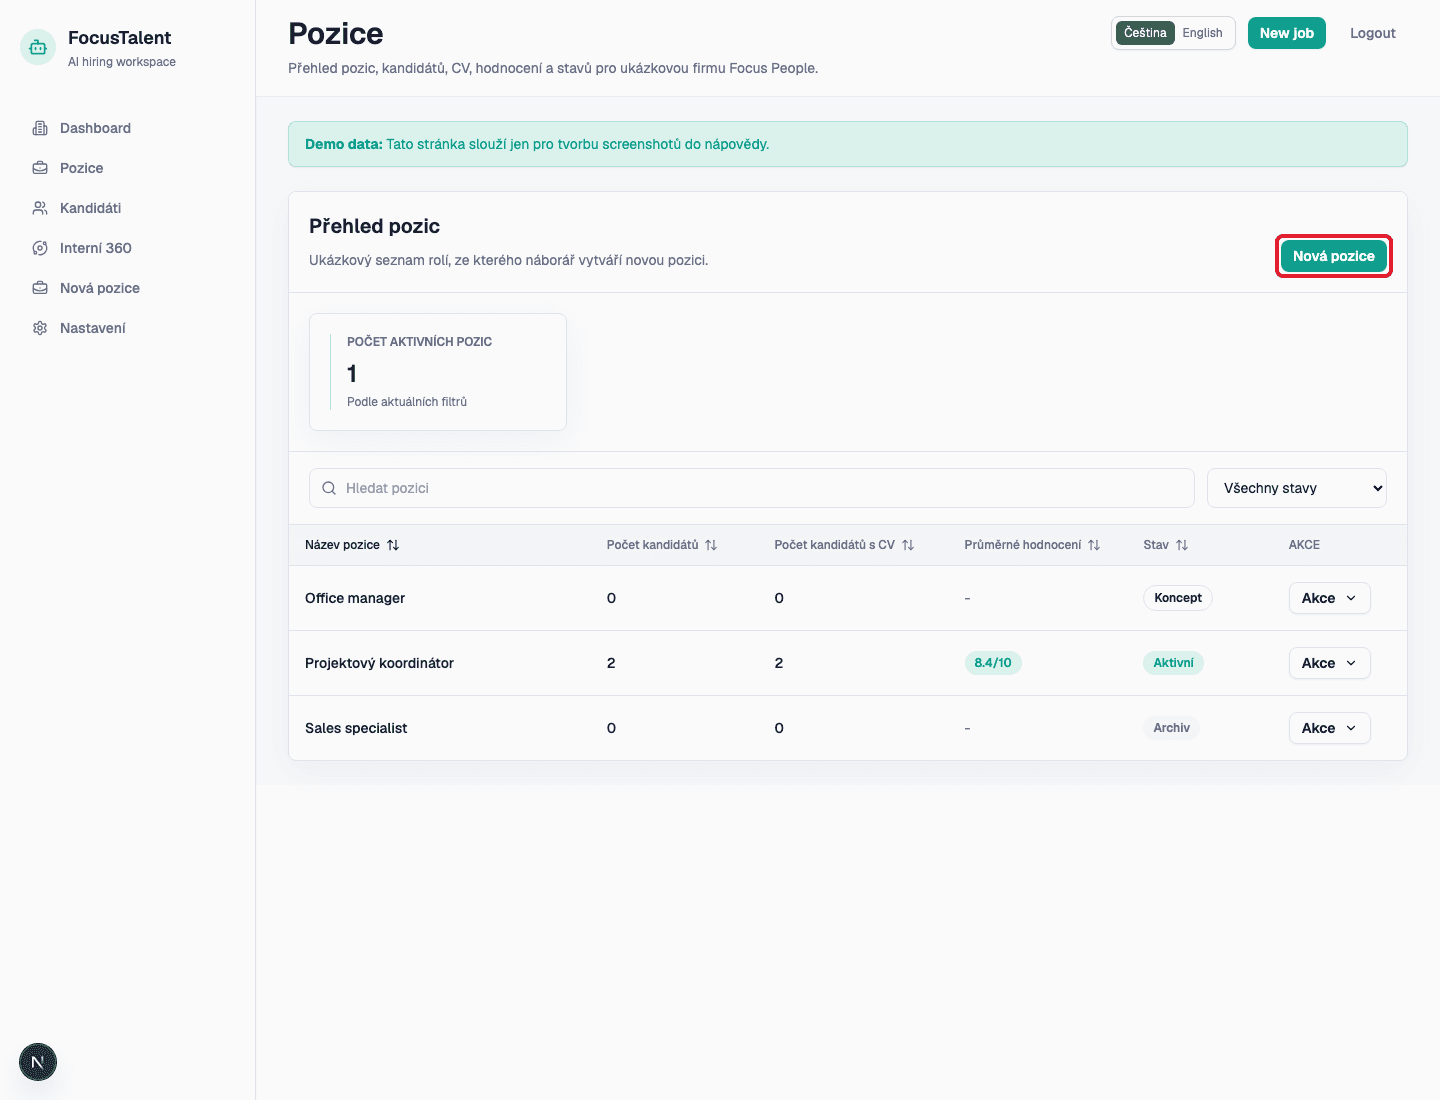Click the Počet aktivních pozic stat card

(x=438, y=372)
